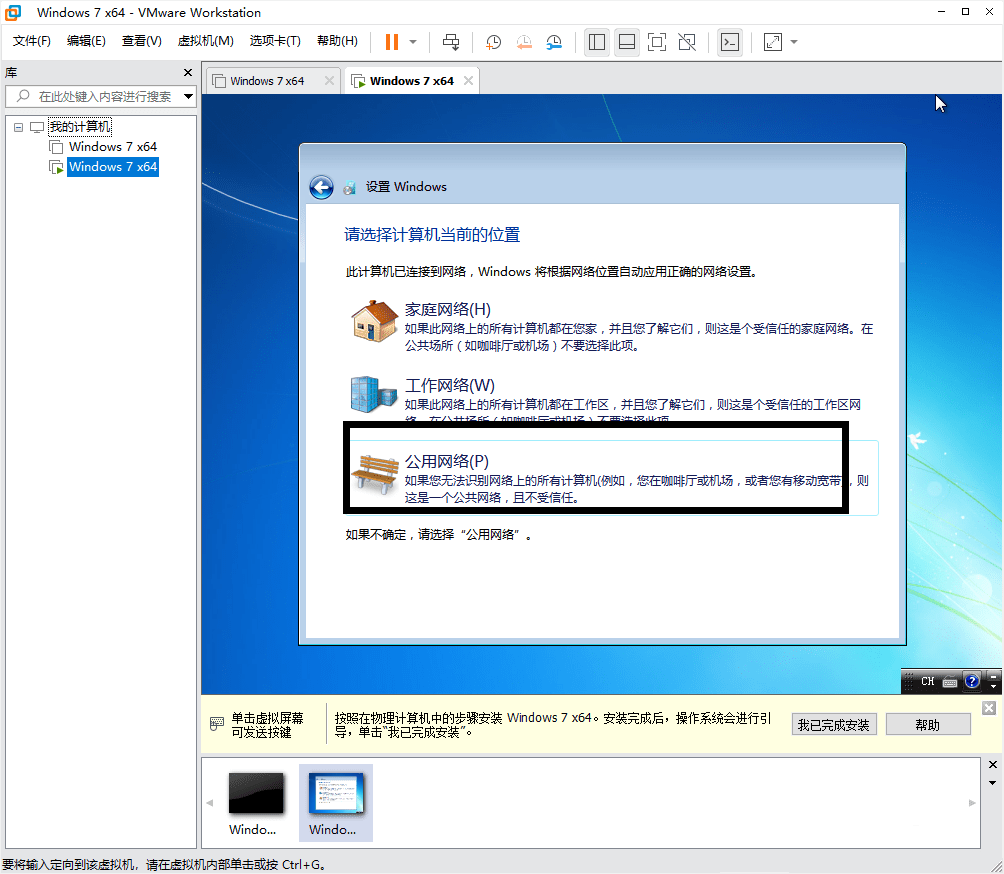
Task: Choose 家庭网络(H) home network option
Action: point(611,327)
